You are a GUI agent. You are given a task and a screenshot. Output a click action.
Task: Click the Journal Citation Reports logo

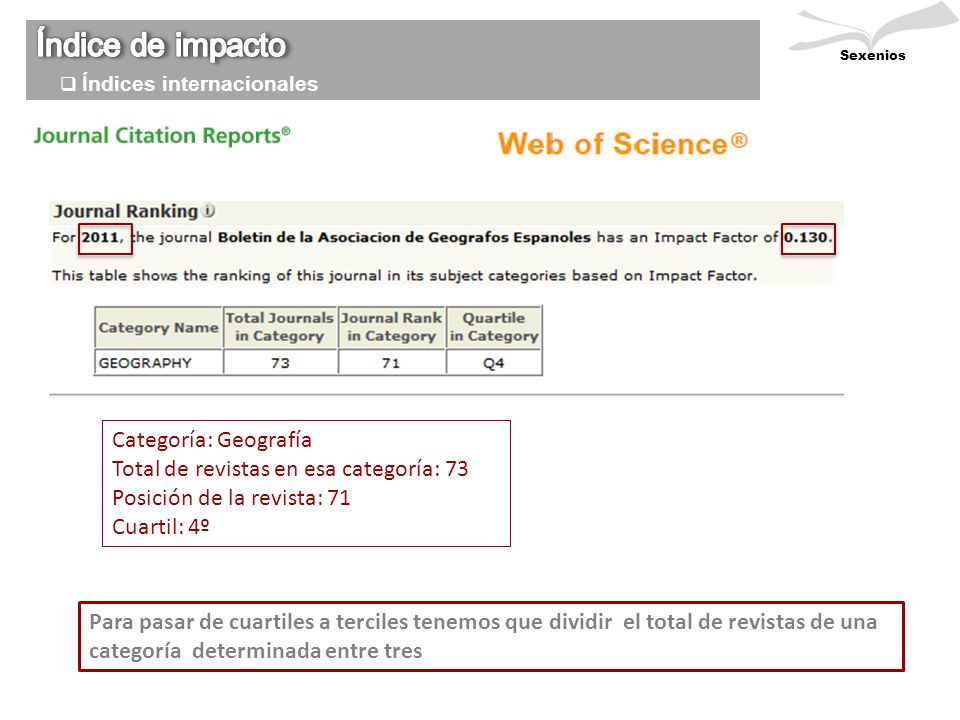162,135
